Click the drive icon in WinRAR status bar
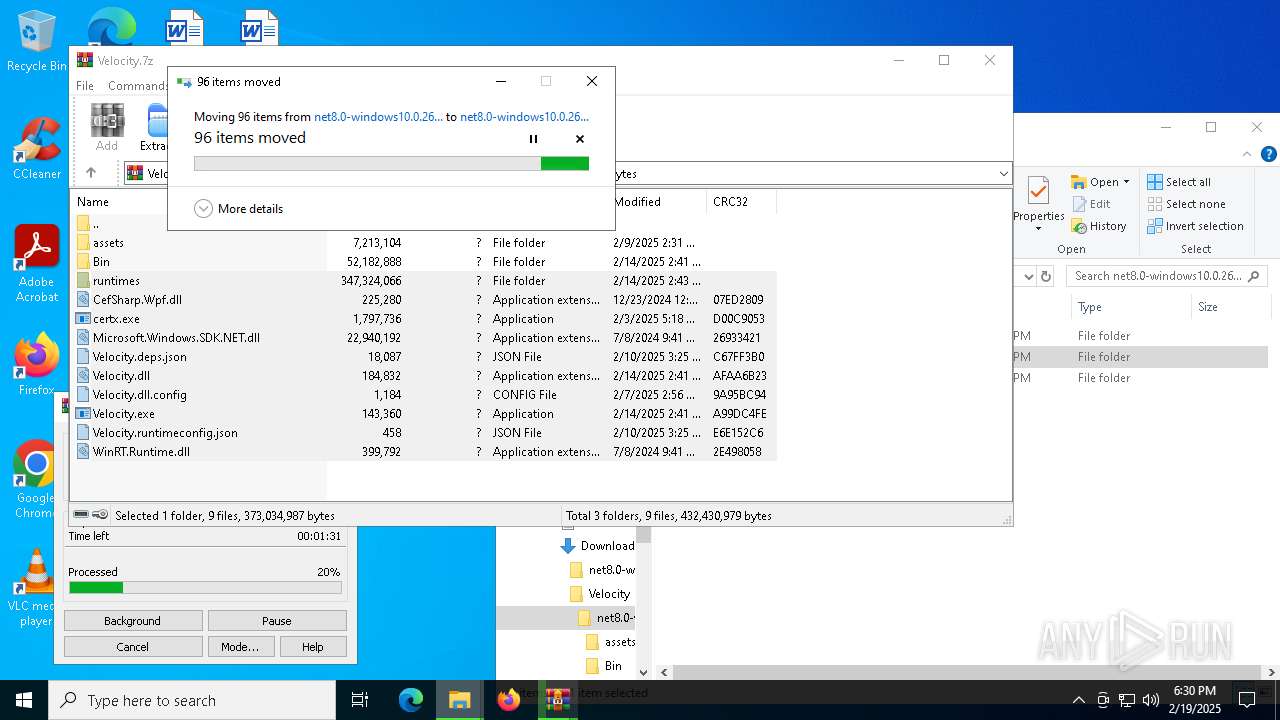This screenshot has height=720, width=1280. pyautogui.click(x=81, y=515)
